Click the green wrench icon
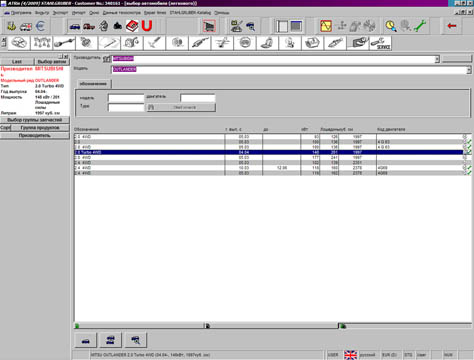Screen dimensions: 474x360 tap(420, 26)
